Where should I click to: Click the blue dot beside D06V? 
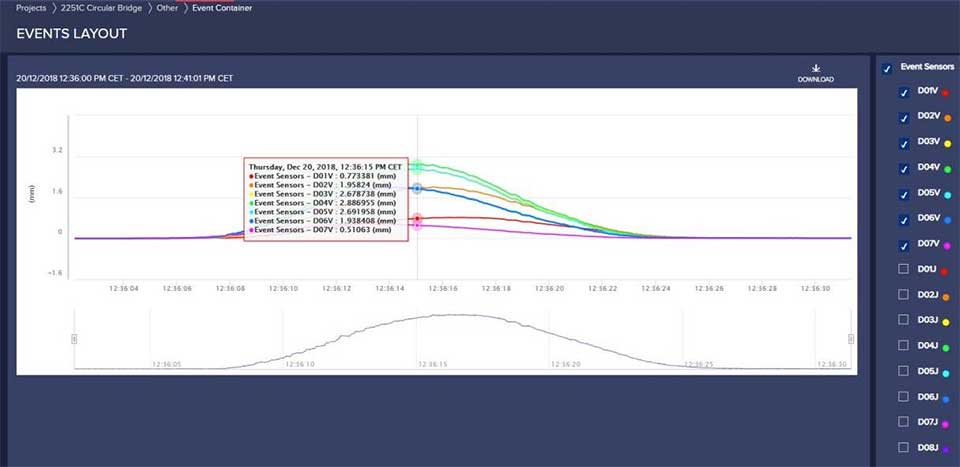coord(947,219)
